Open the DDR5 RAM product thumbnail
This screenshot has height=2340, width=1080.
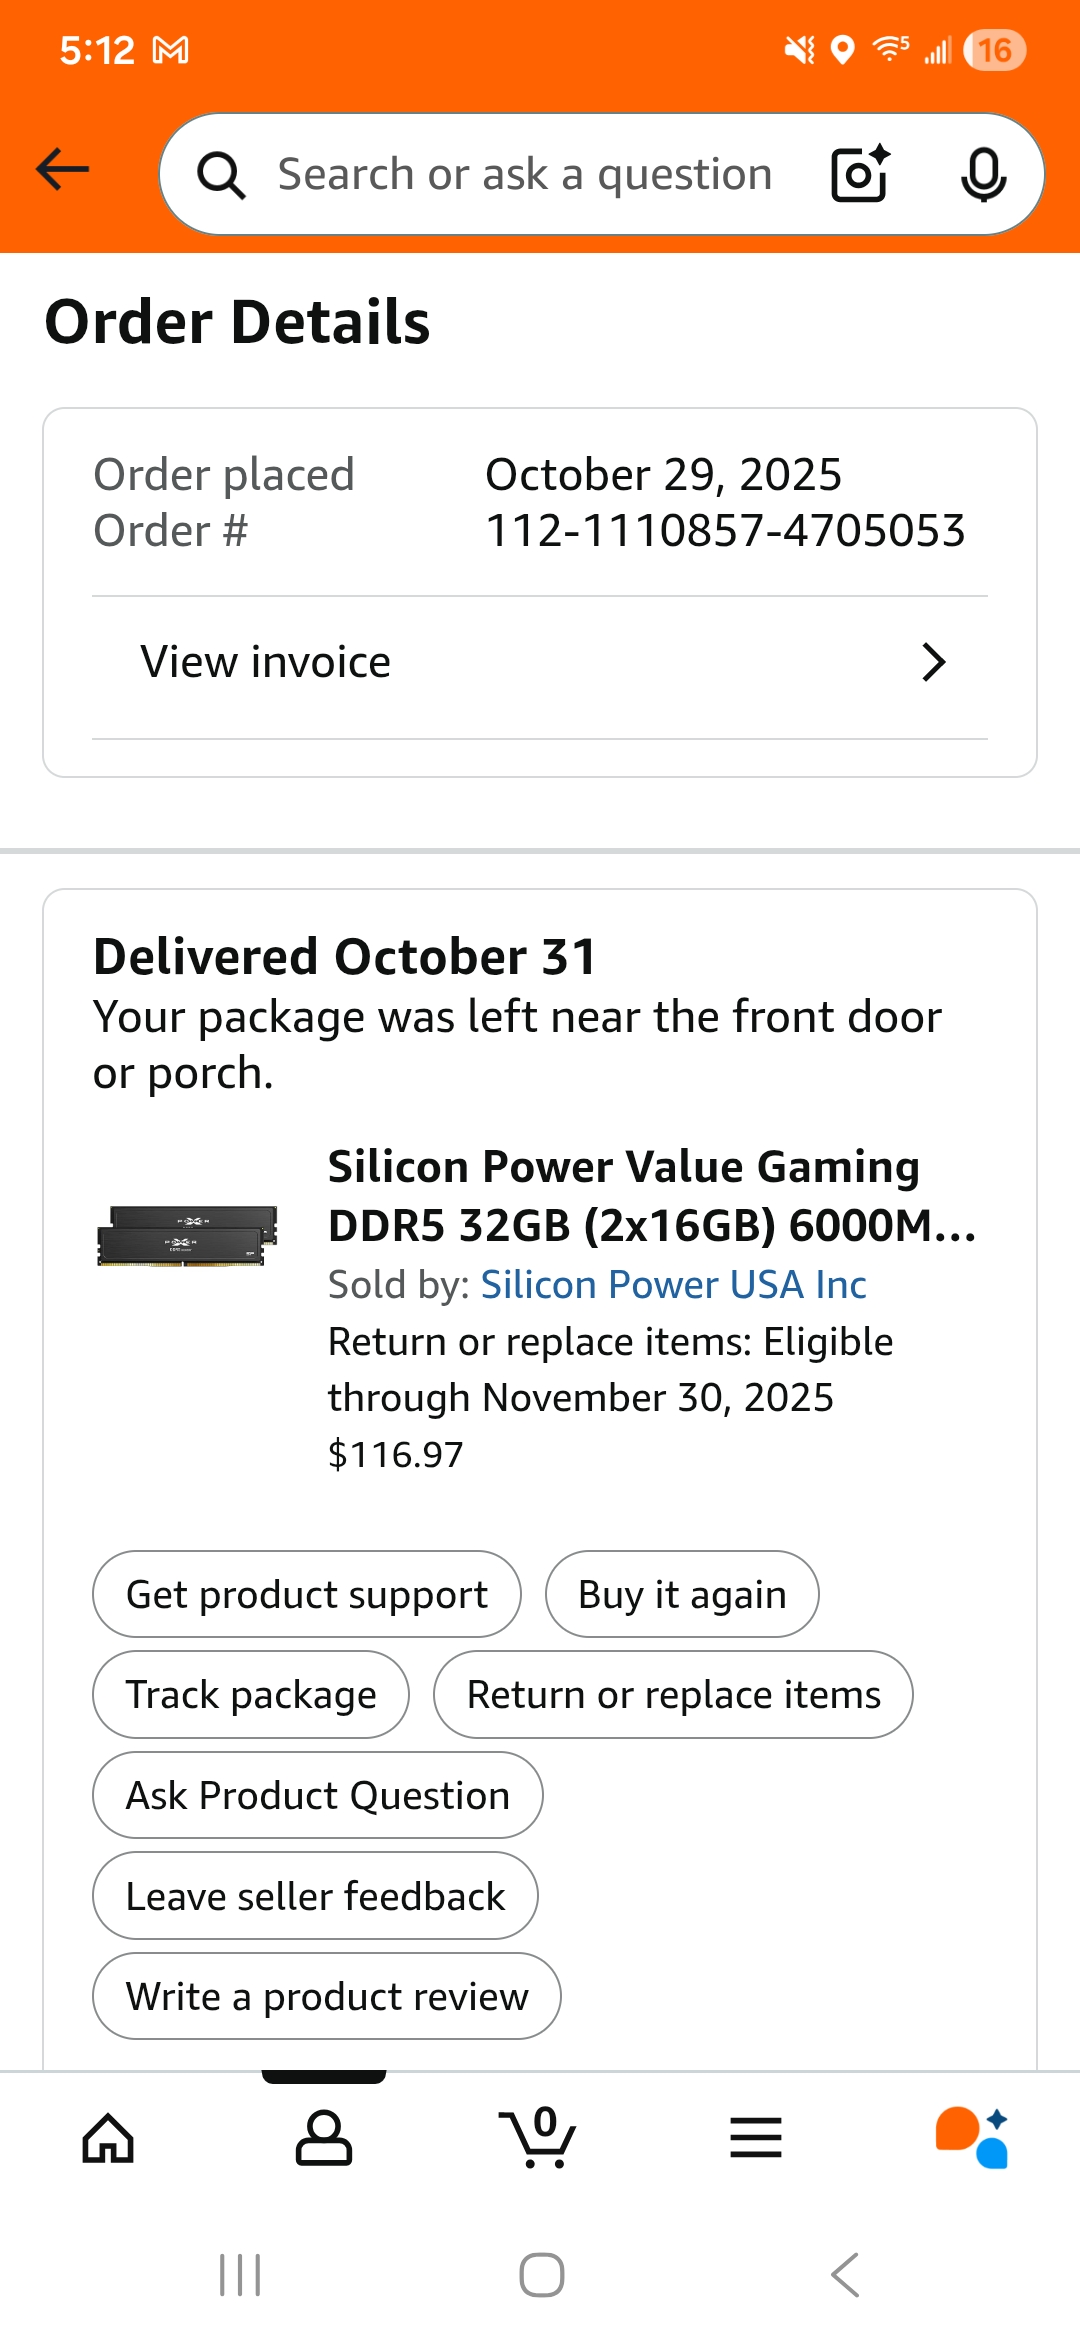187,1236
